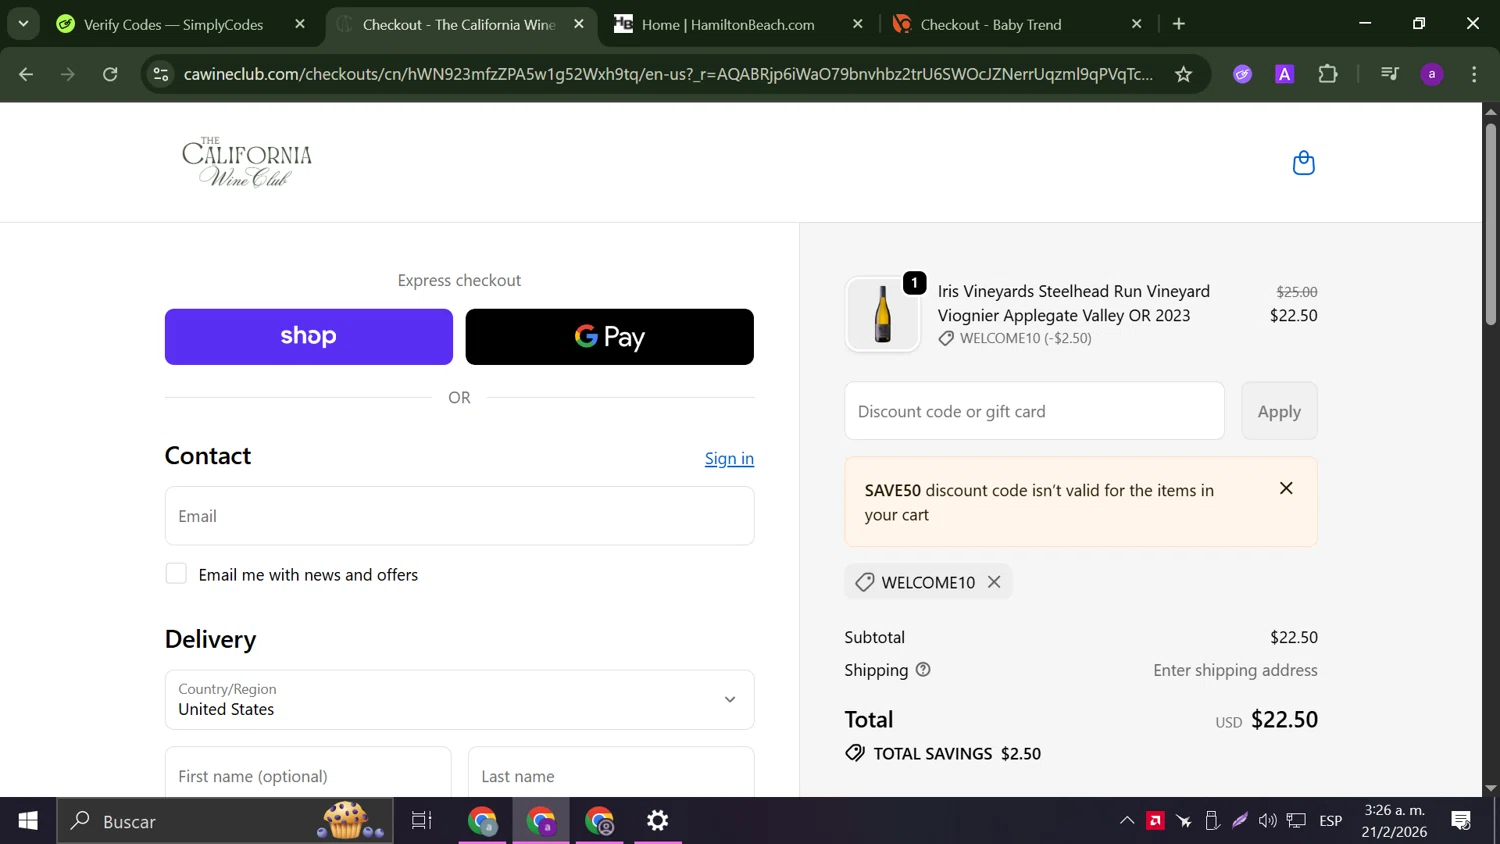Switch ESP keyboard language indicator
Viewport: 1500px width, 844px height.
click(1331, 821)
